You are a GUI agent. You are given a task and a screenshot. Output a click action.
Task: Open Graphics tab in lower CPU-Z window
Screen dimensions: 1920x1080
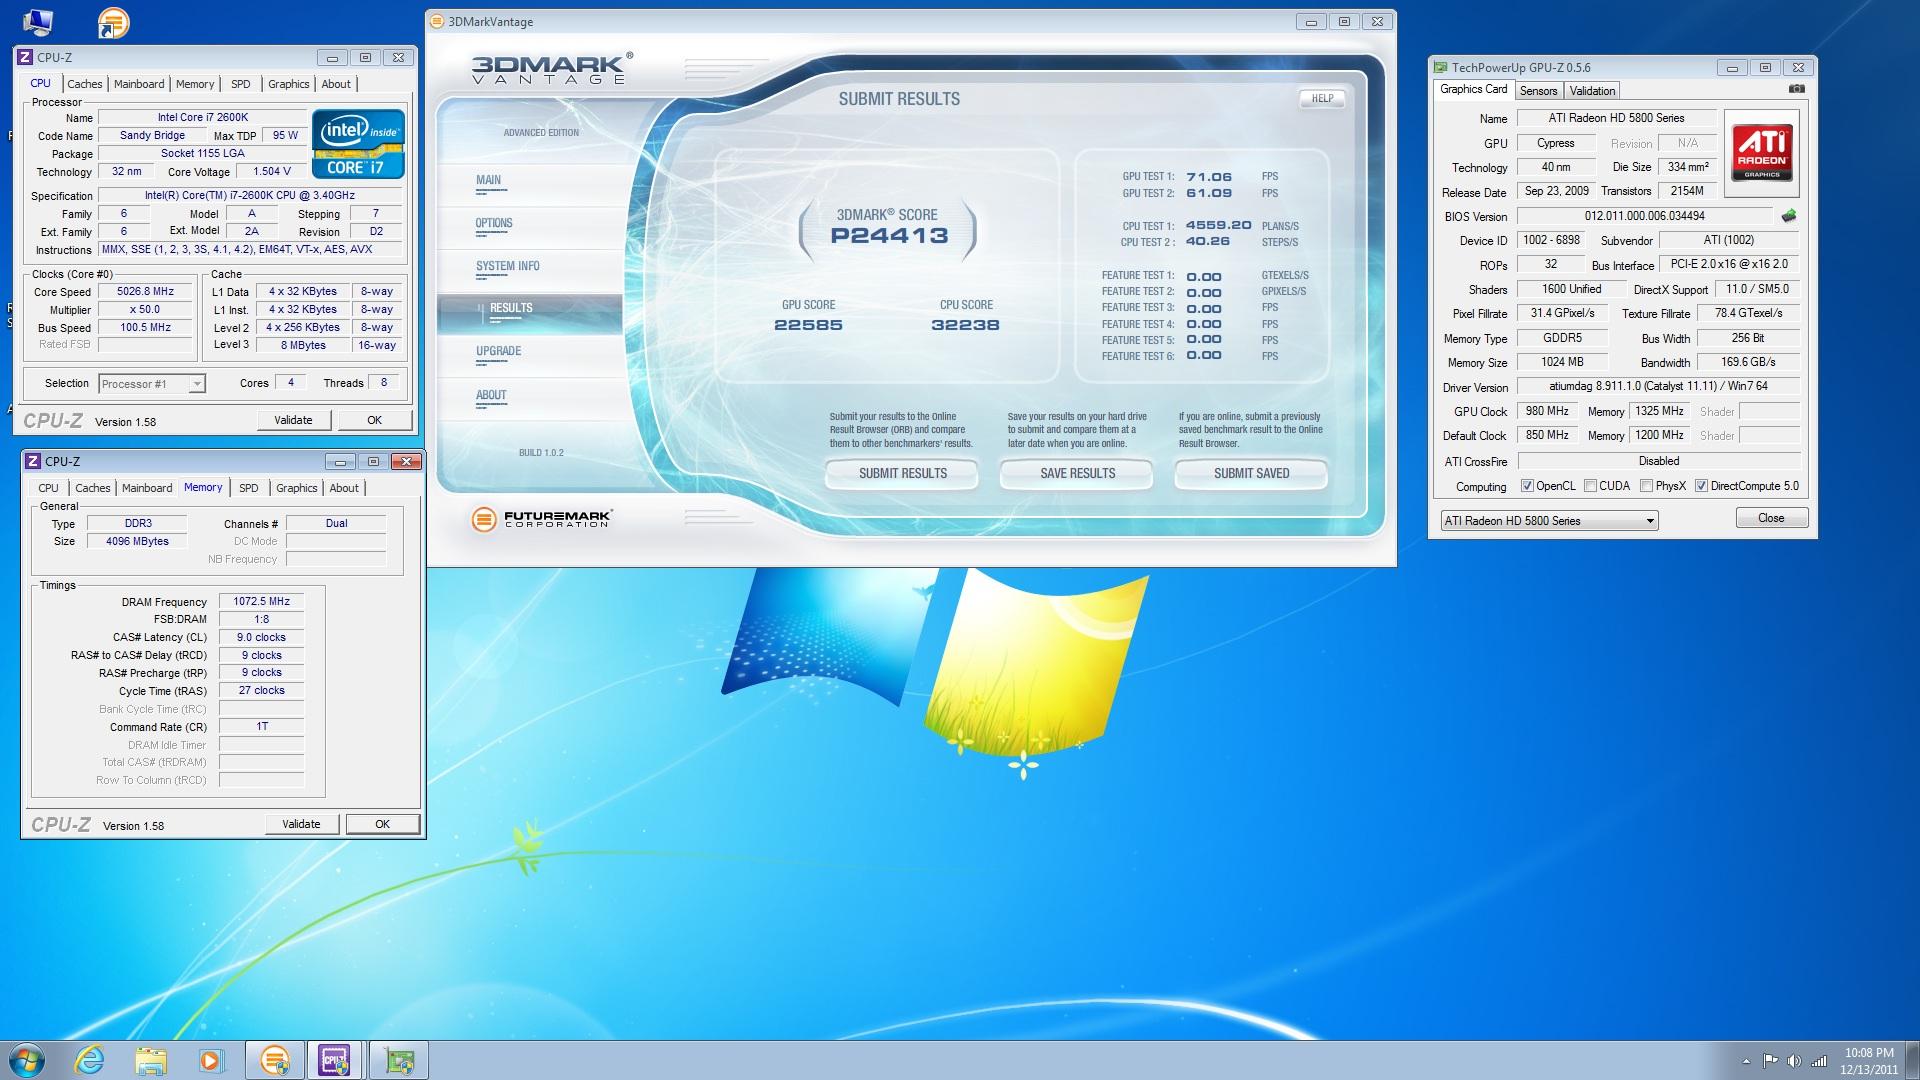297,488
